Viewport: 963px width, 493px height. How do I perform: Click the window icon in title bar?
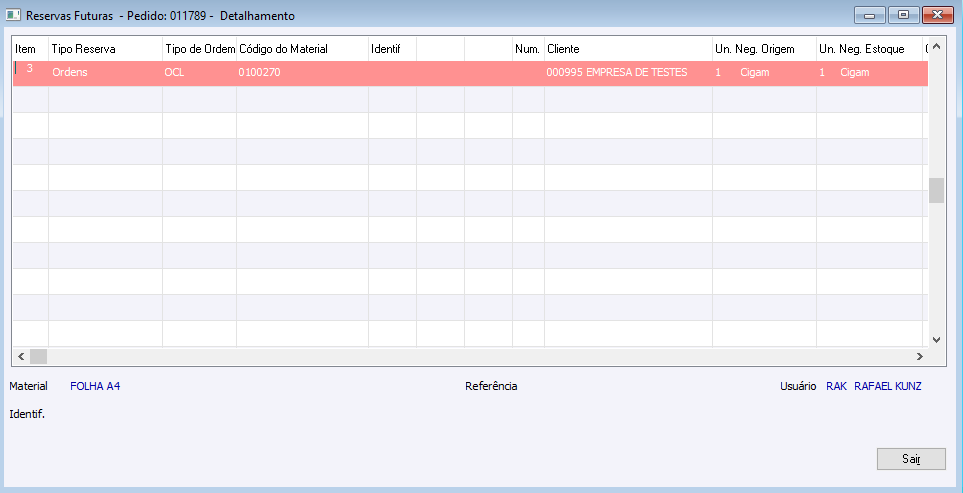[x=13, y=15]
